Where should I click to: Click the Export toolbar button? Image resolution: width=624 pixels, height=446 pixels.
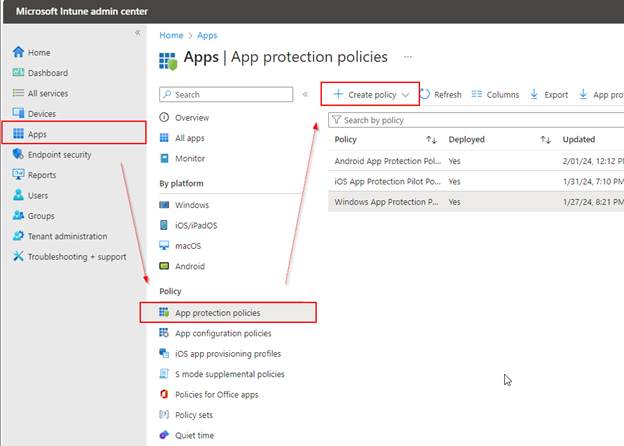point(549,95)
